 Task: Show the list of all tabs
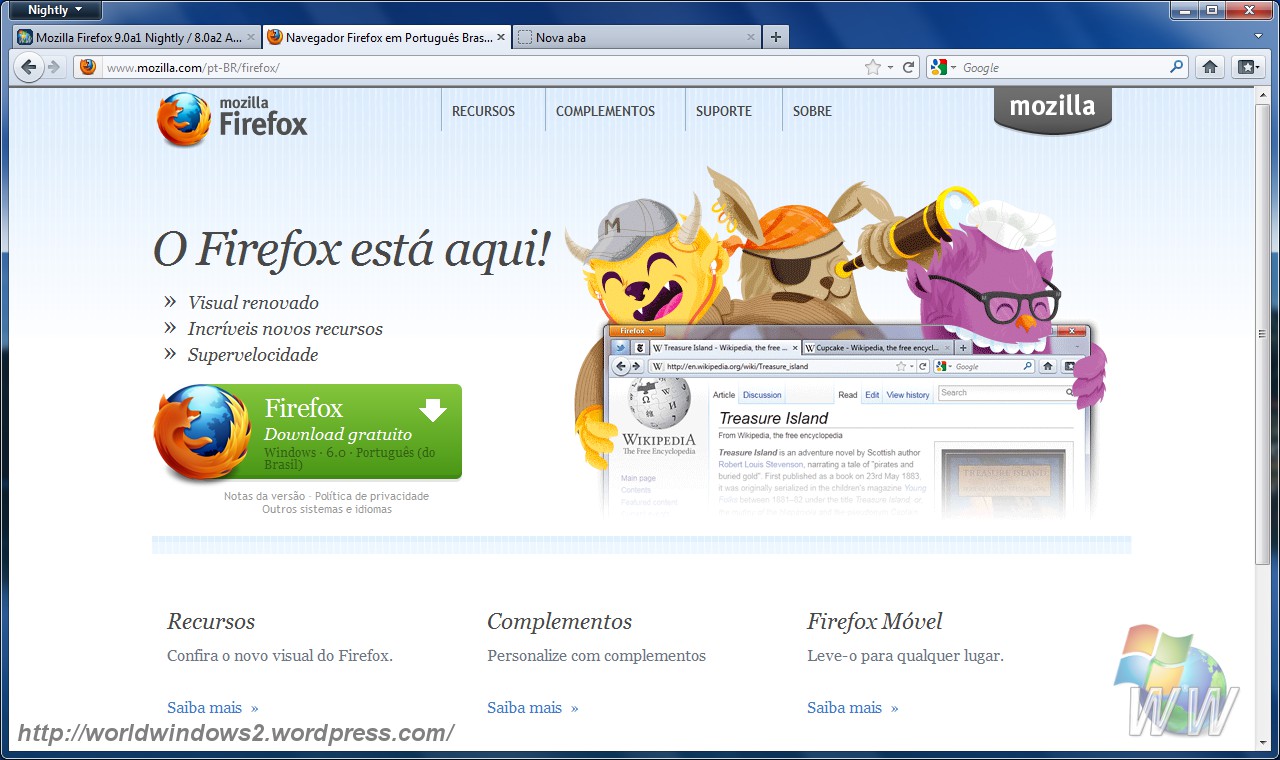pyautogui.click(x=1259, y=37)
